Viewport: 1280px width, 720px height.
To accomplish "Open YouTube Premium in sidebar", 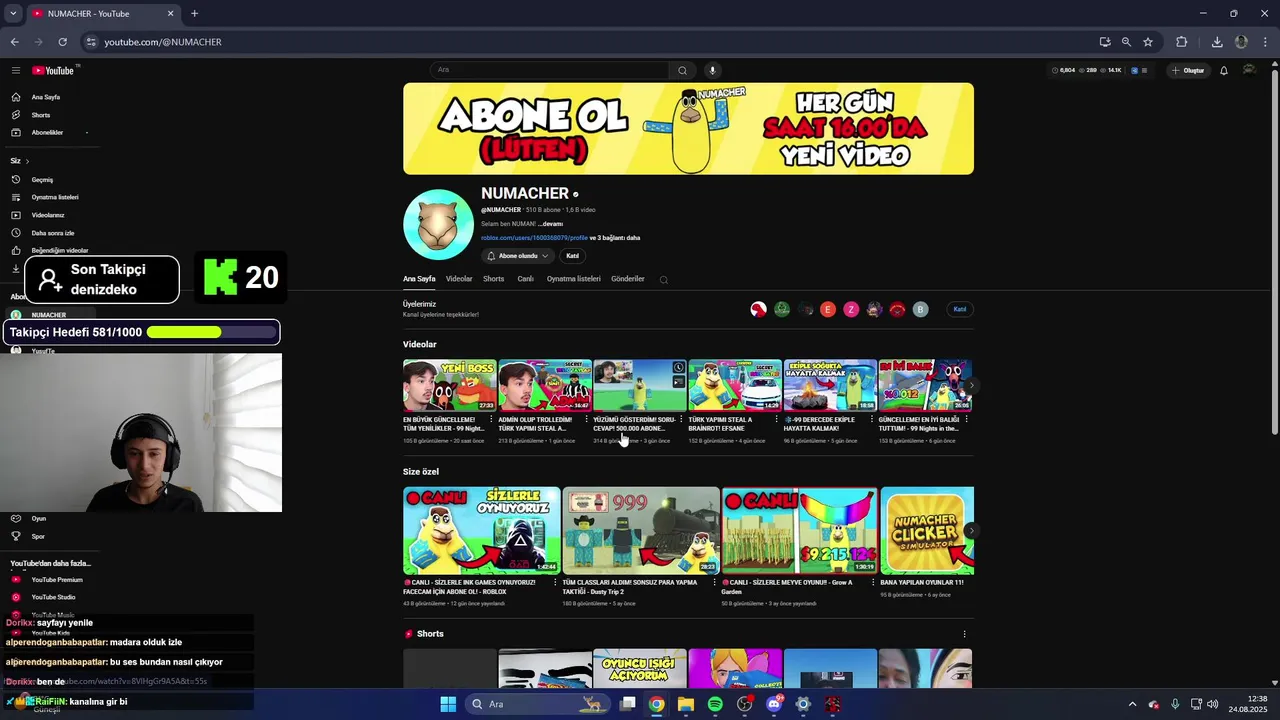I will [57, 580].
